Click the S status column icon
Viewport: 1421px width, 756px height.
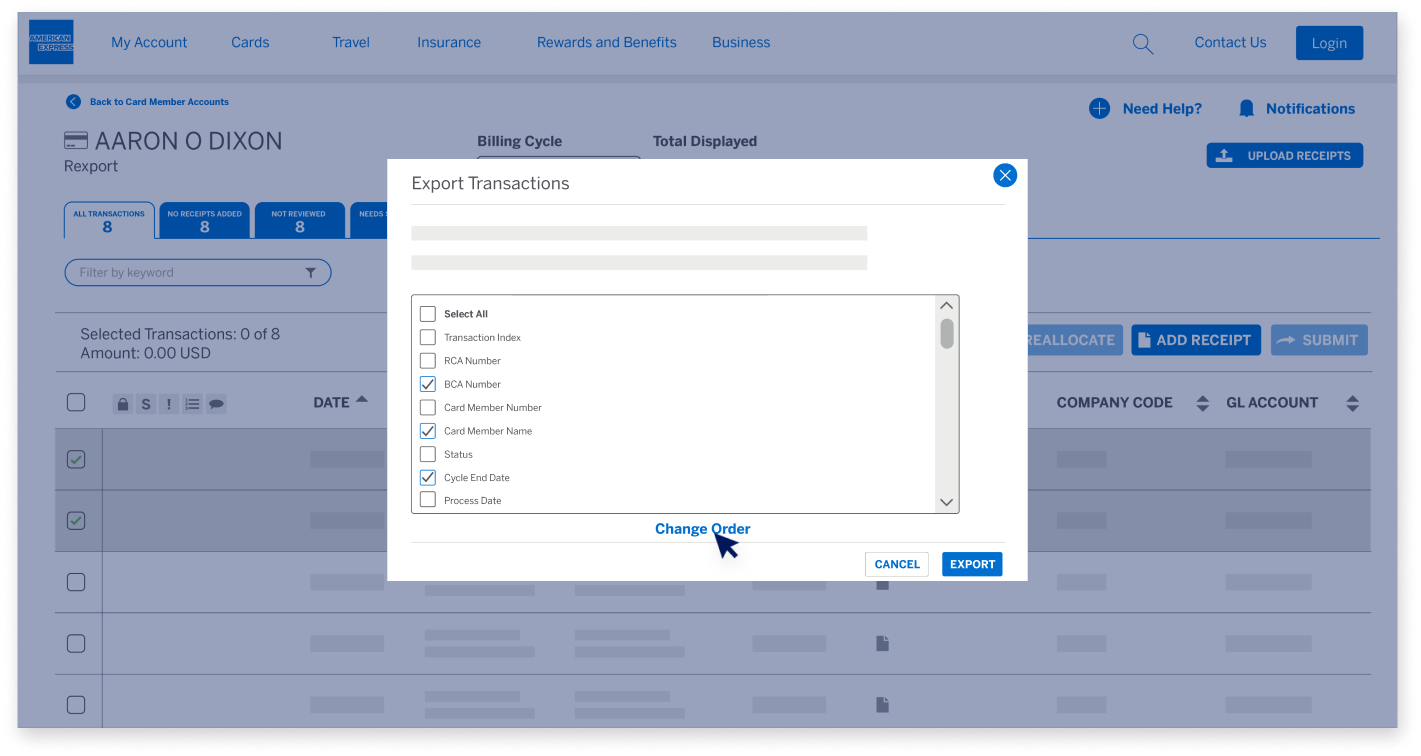coord(145,403)
